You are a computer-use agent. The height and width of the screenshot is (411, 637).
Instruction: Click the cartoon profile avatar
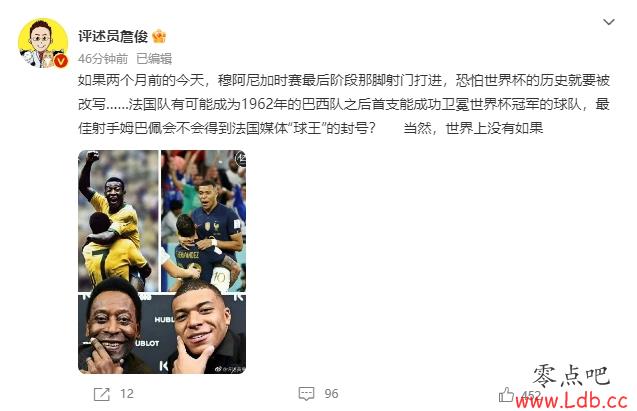43,43
